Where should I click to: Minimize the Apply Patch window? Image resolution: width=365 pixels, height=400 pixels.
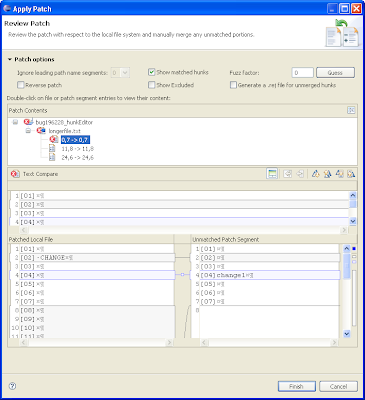[x=332, y=8]
